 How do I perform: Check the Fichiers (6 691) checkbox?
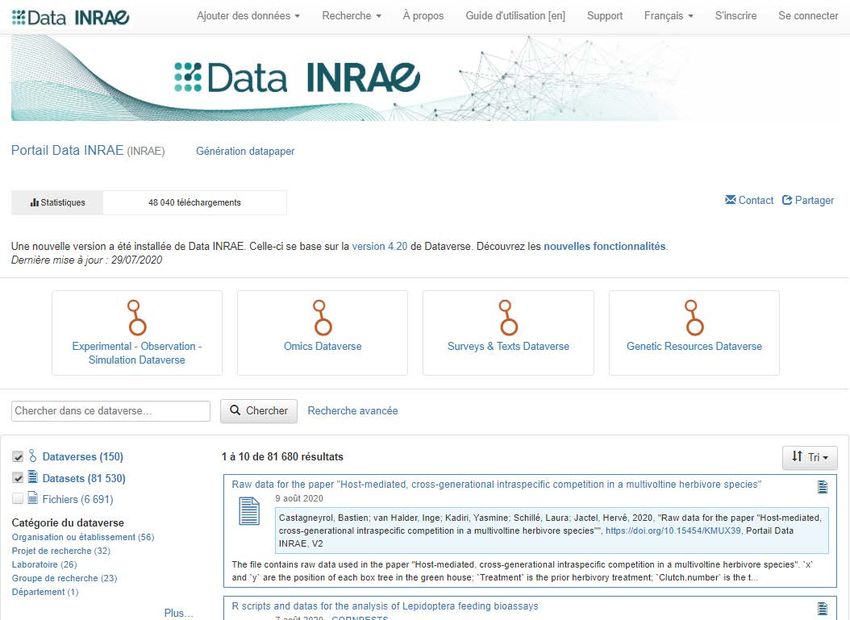18,499
